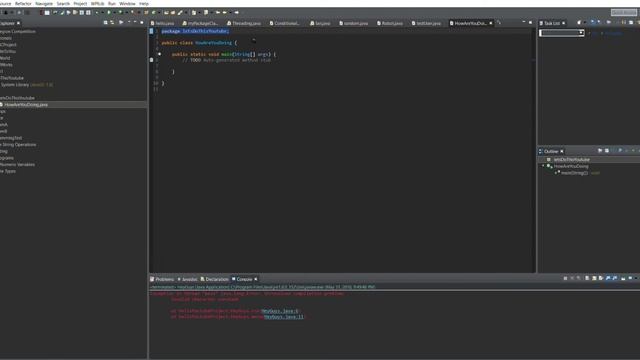Click Link with Editor icon in Package Explorer

point(112,23)
